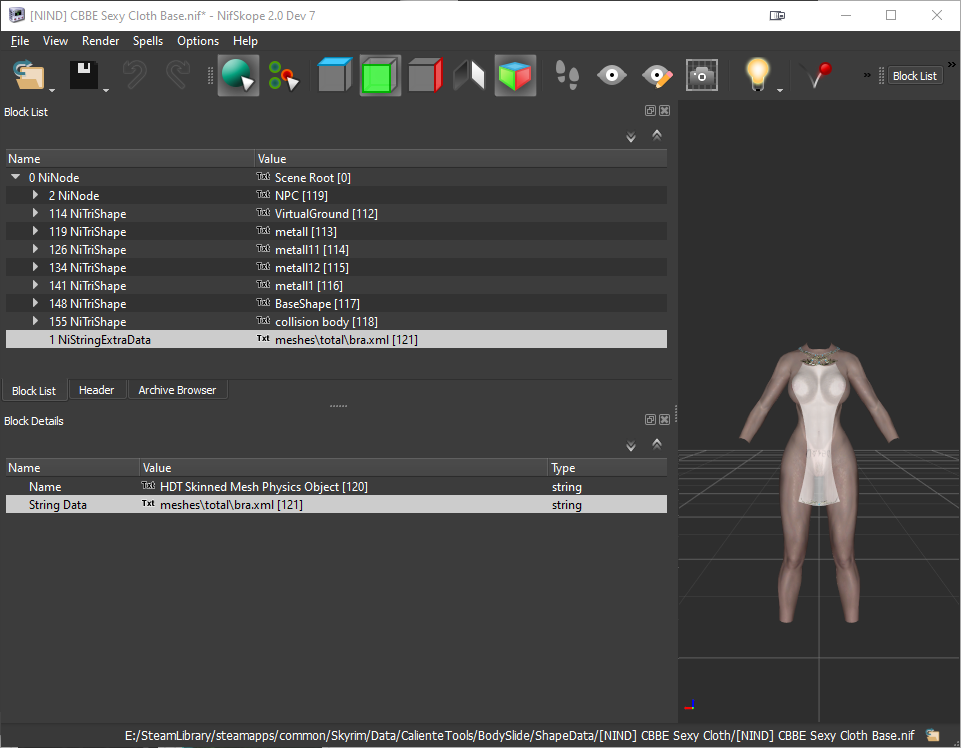Collapse the 0 NiNode Scene Root
This screenshot has height=748, width=961.
pyautogui.click(x=16, y=177)
